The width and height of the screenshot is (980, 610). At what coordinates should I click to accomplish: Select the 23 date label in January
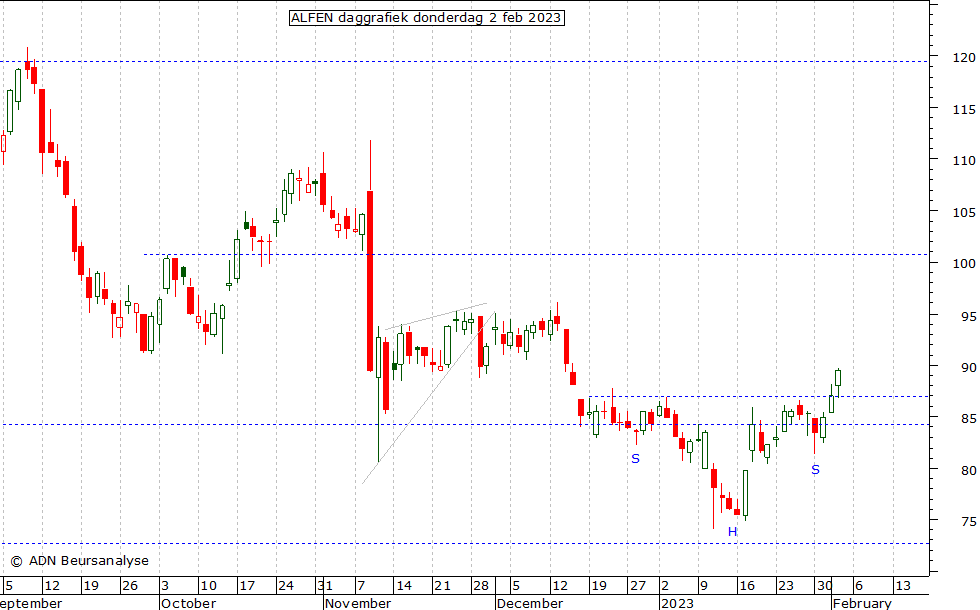(x=786, y=586)
